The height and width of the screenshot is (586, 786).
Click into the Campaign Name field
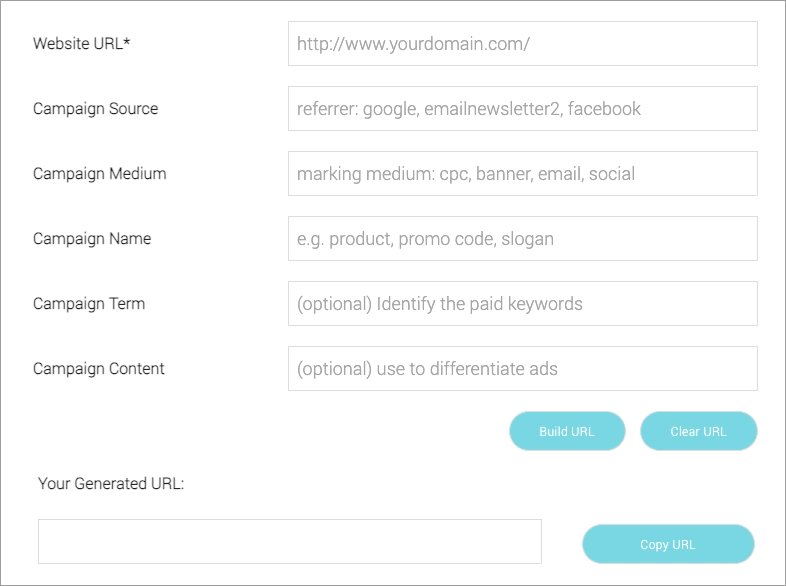coord(523,239)
